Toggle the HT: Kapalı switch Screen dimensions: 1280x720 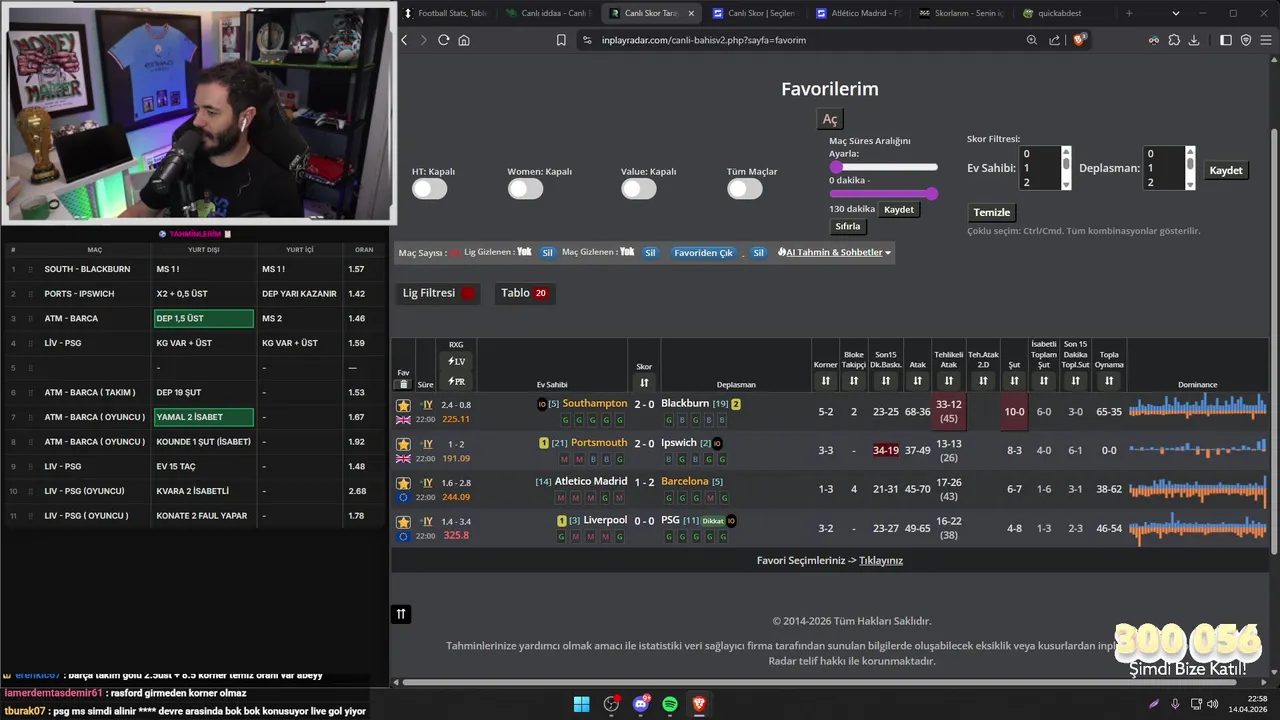click(430, 189)
